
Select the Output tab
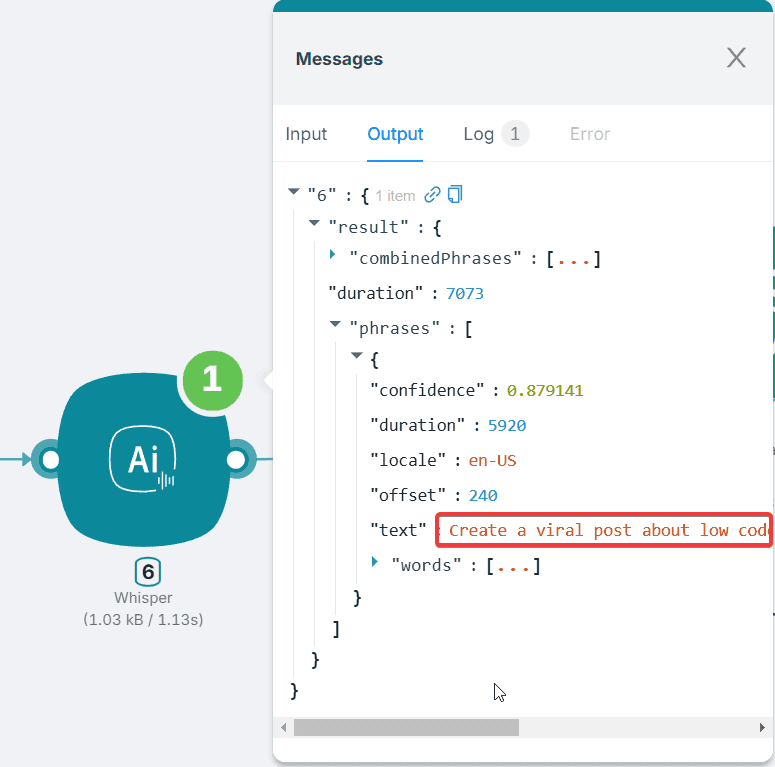pos(395,134)
